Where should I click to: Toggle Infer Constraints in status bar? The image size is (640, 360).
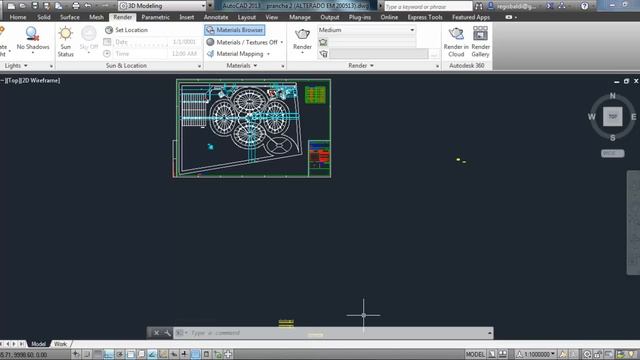point(76,354)
